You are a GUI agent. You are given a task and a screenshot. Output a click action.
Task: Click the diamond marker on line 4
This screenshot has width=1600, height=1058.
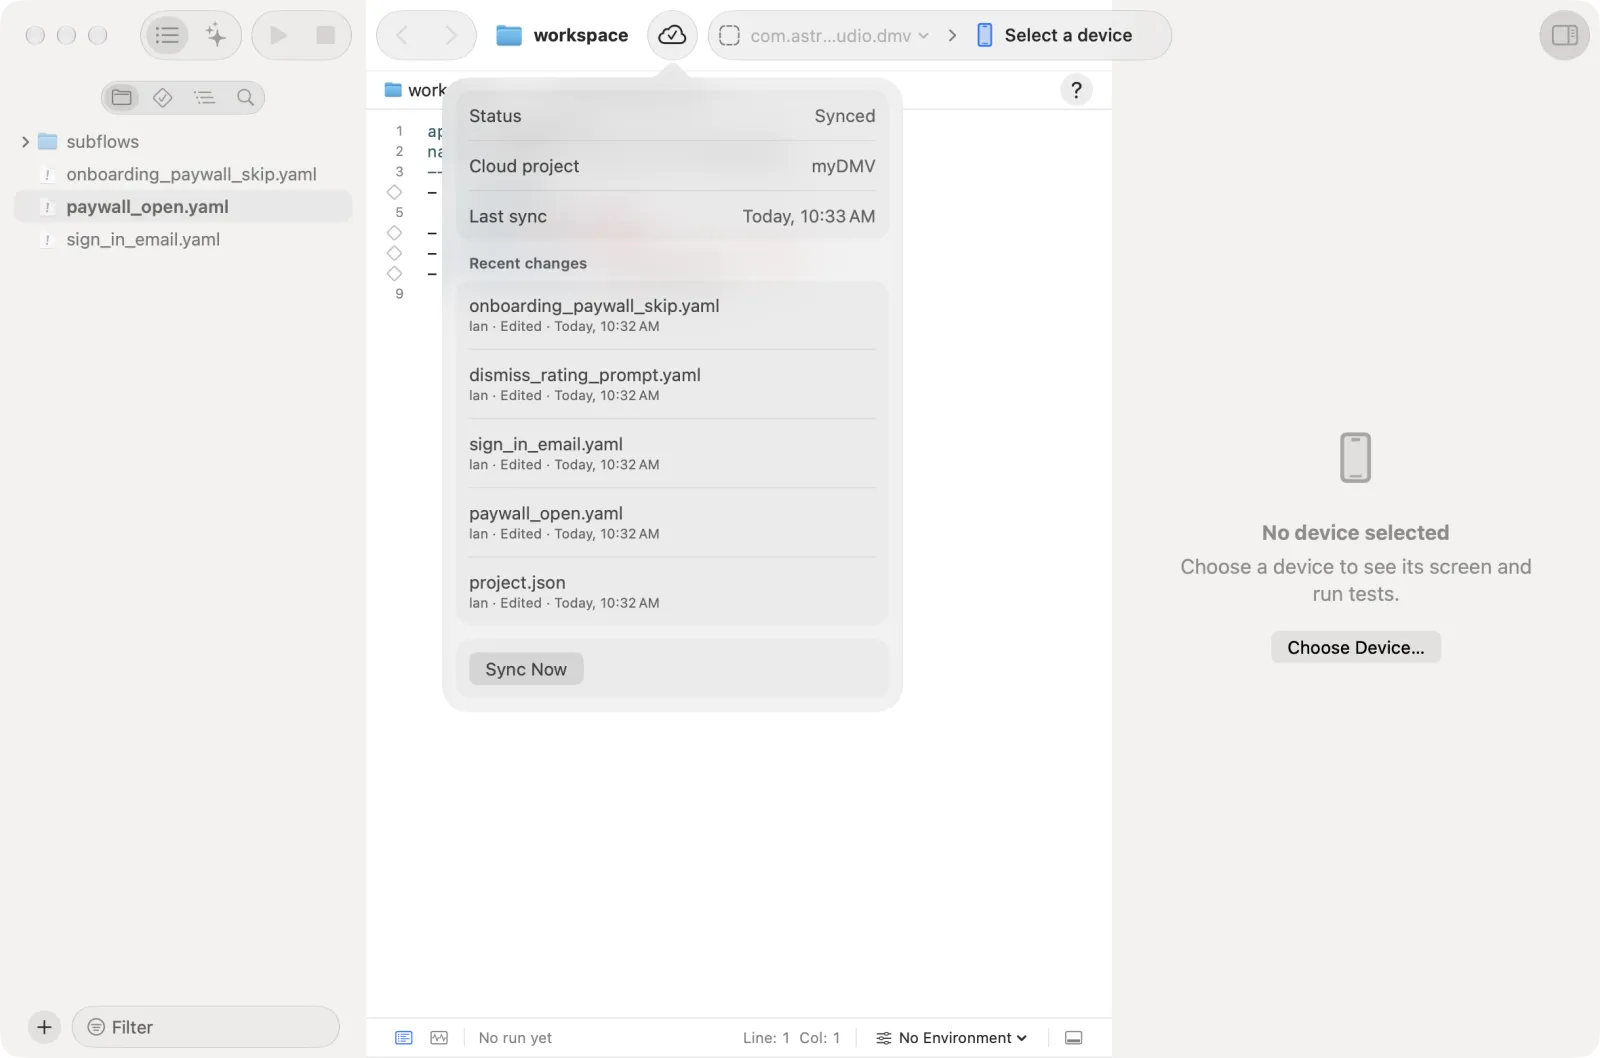(x=394, y=192)
